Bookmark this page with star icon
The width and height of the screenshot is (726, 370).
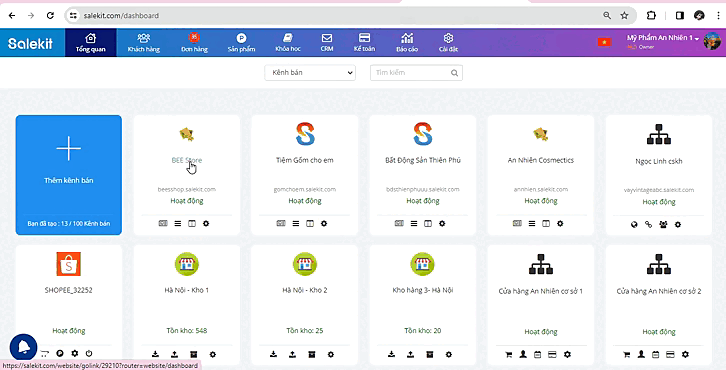click(x=624, y=15)
